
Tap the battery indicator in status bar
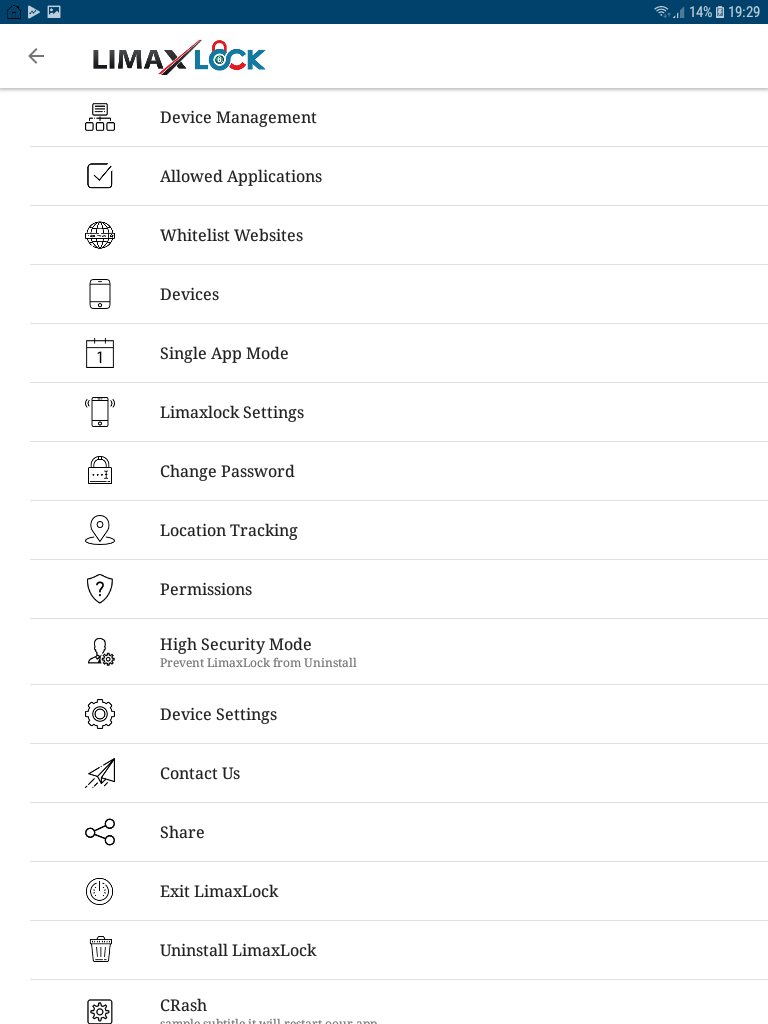[x=720, y=12]
